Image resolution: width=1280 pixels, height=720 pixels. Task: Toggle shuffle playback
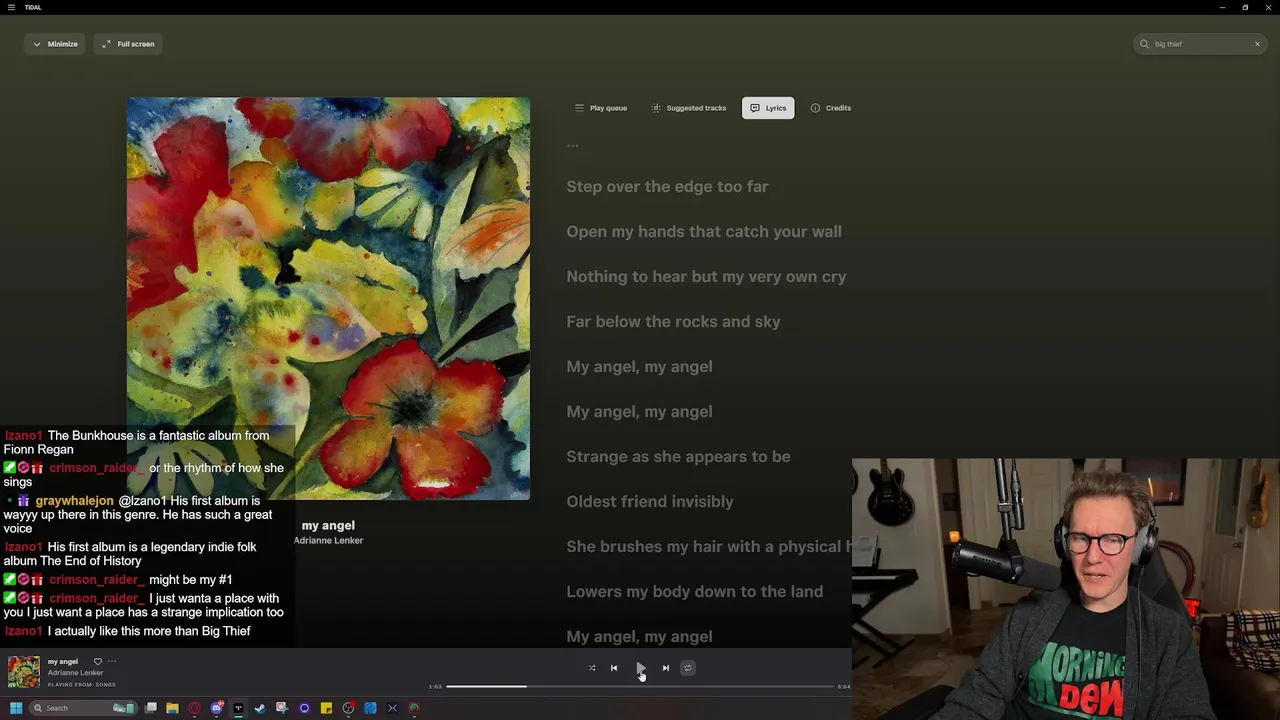click(592, 668)
